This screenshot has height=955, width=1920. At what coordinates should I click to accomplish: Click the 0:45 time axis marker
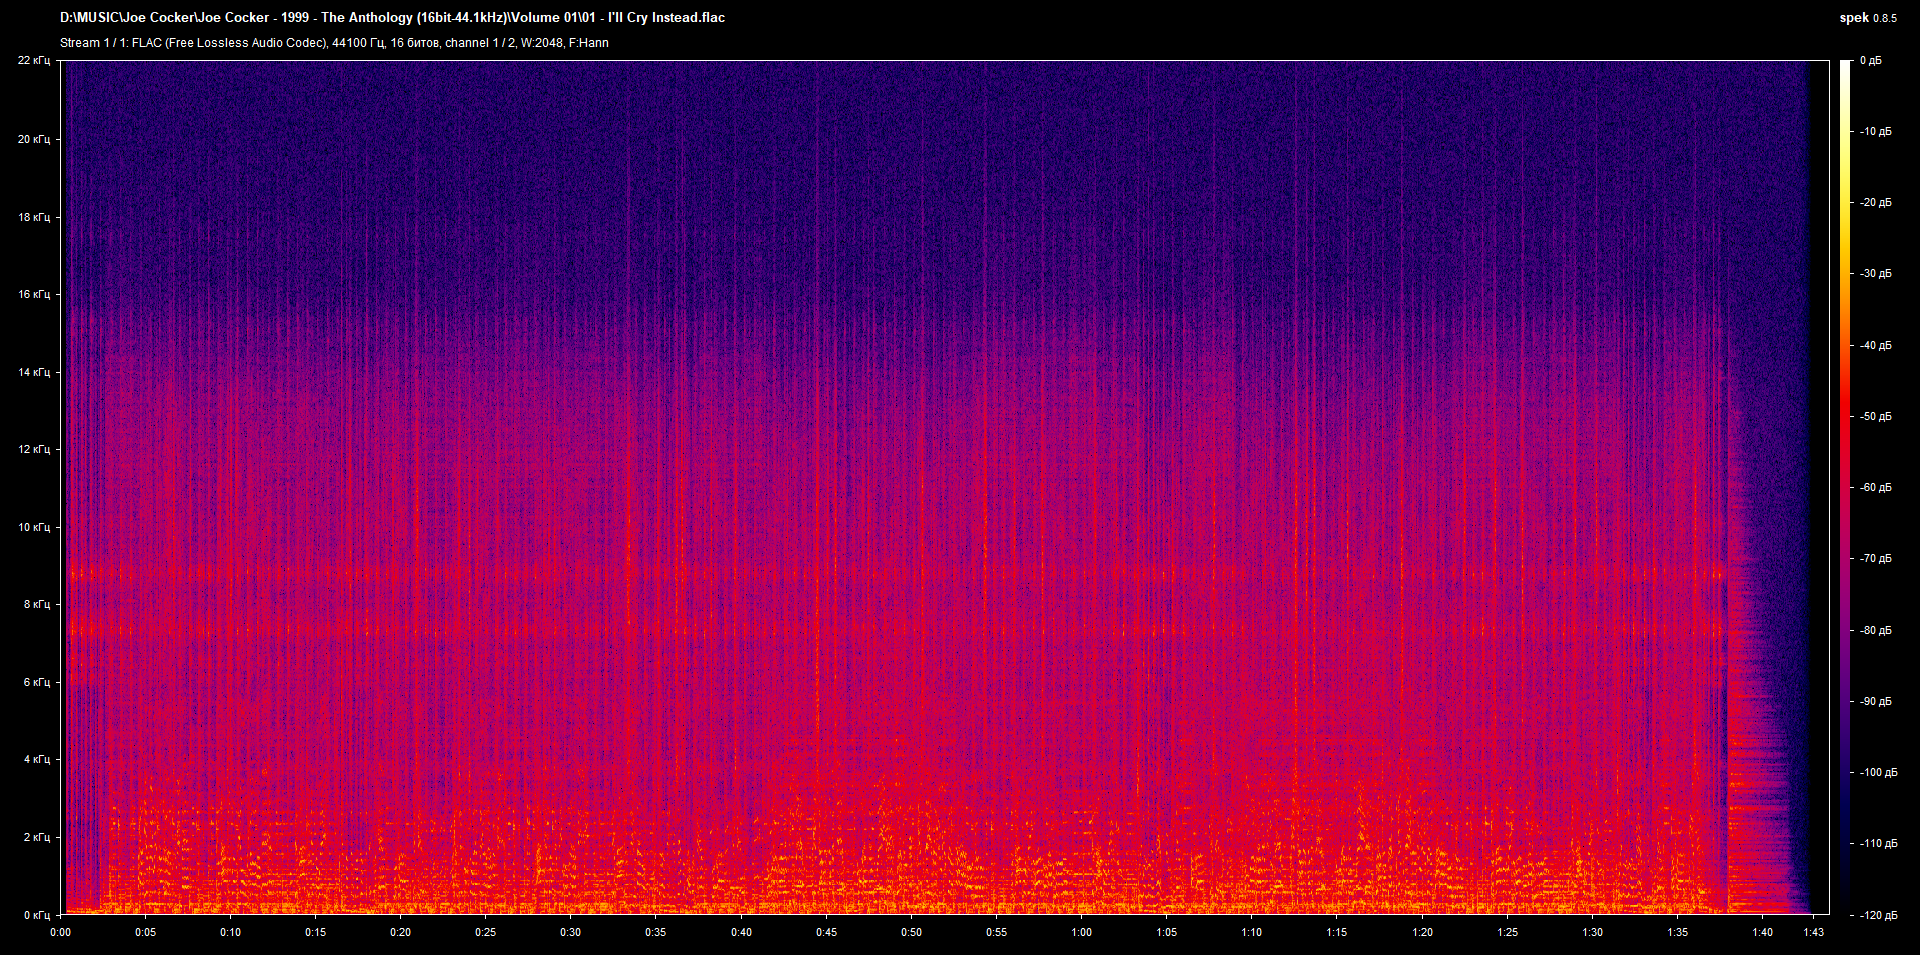click(826, 932)
